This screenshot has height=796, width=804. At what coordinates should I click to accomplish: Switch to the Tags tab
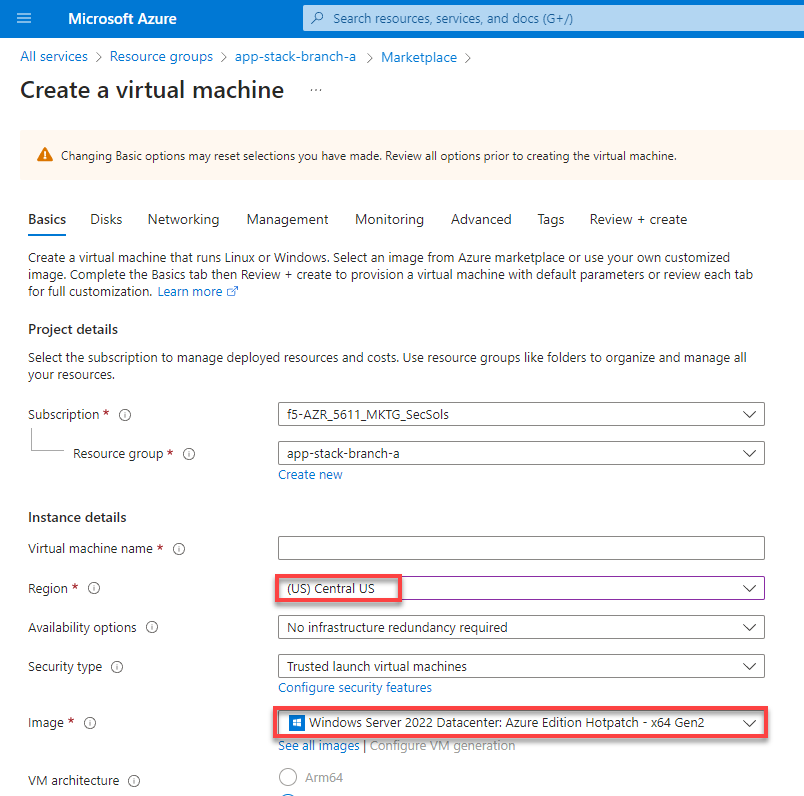551,220
